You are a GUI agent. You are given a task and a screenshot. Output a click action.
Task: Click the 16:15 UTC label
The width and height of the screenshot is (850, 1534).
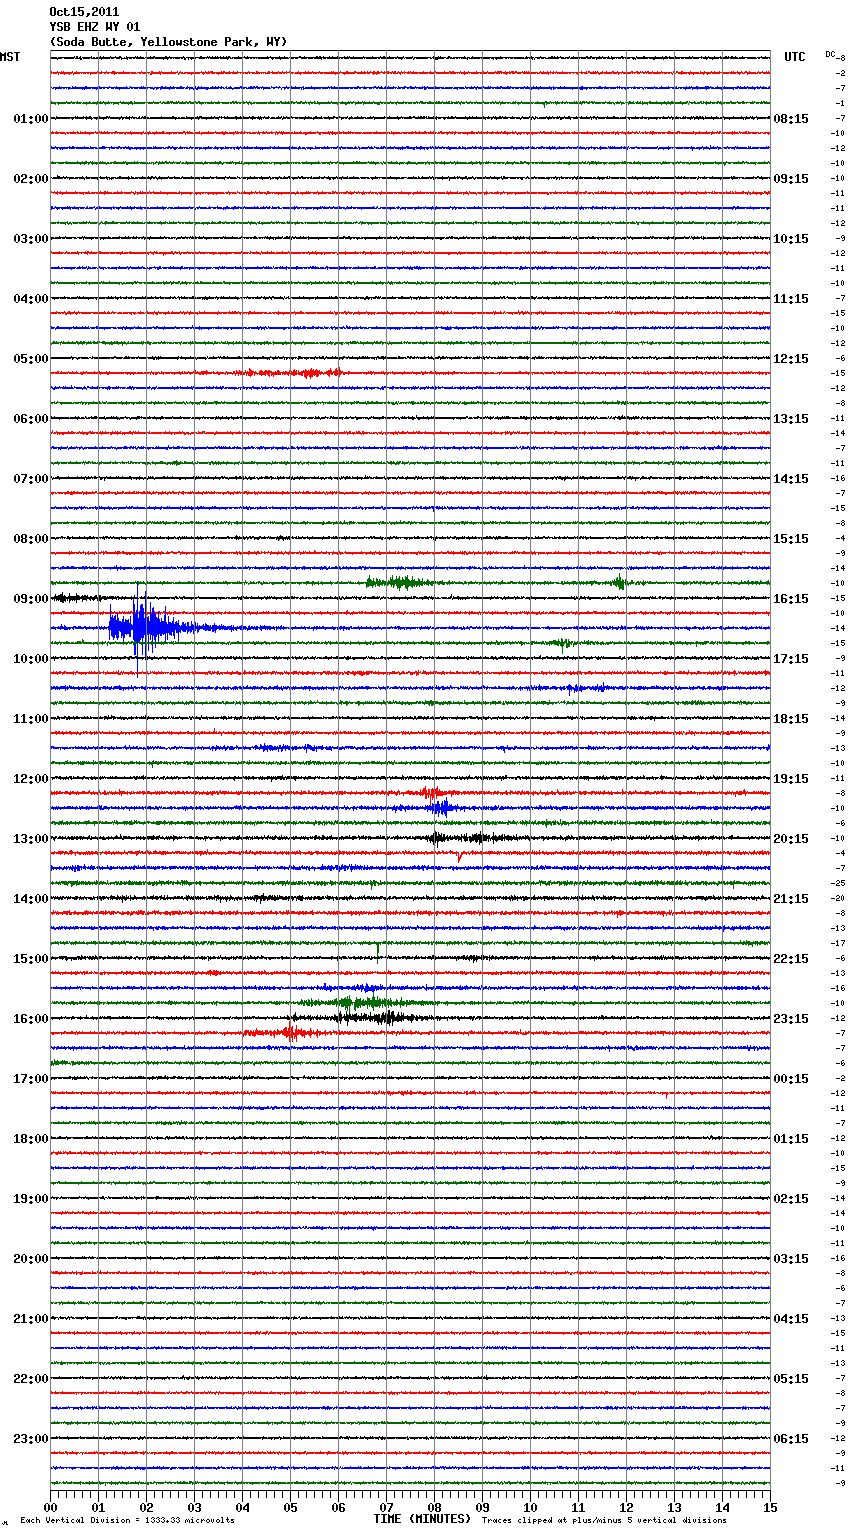pos(791,599)
